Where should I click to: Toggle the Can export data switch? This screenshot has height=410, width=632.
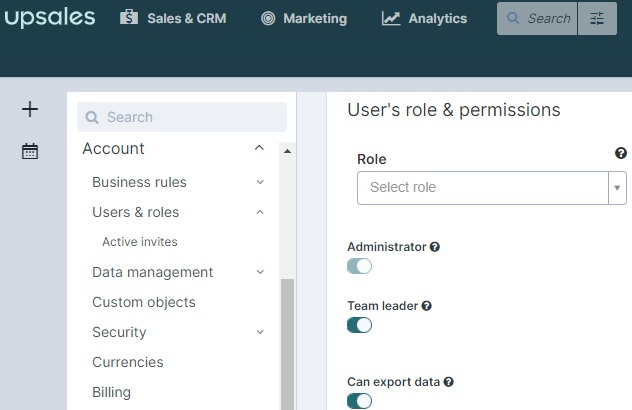[359, 401]
